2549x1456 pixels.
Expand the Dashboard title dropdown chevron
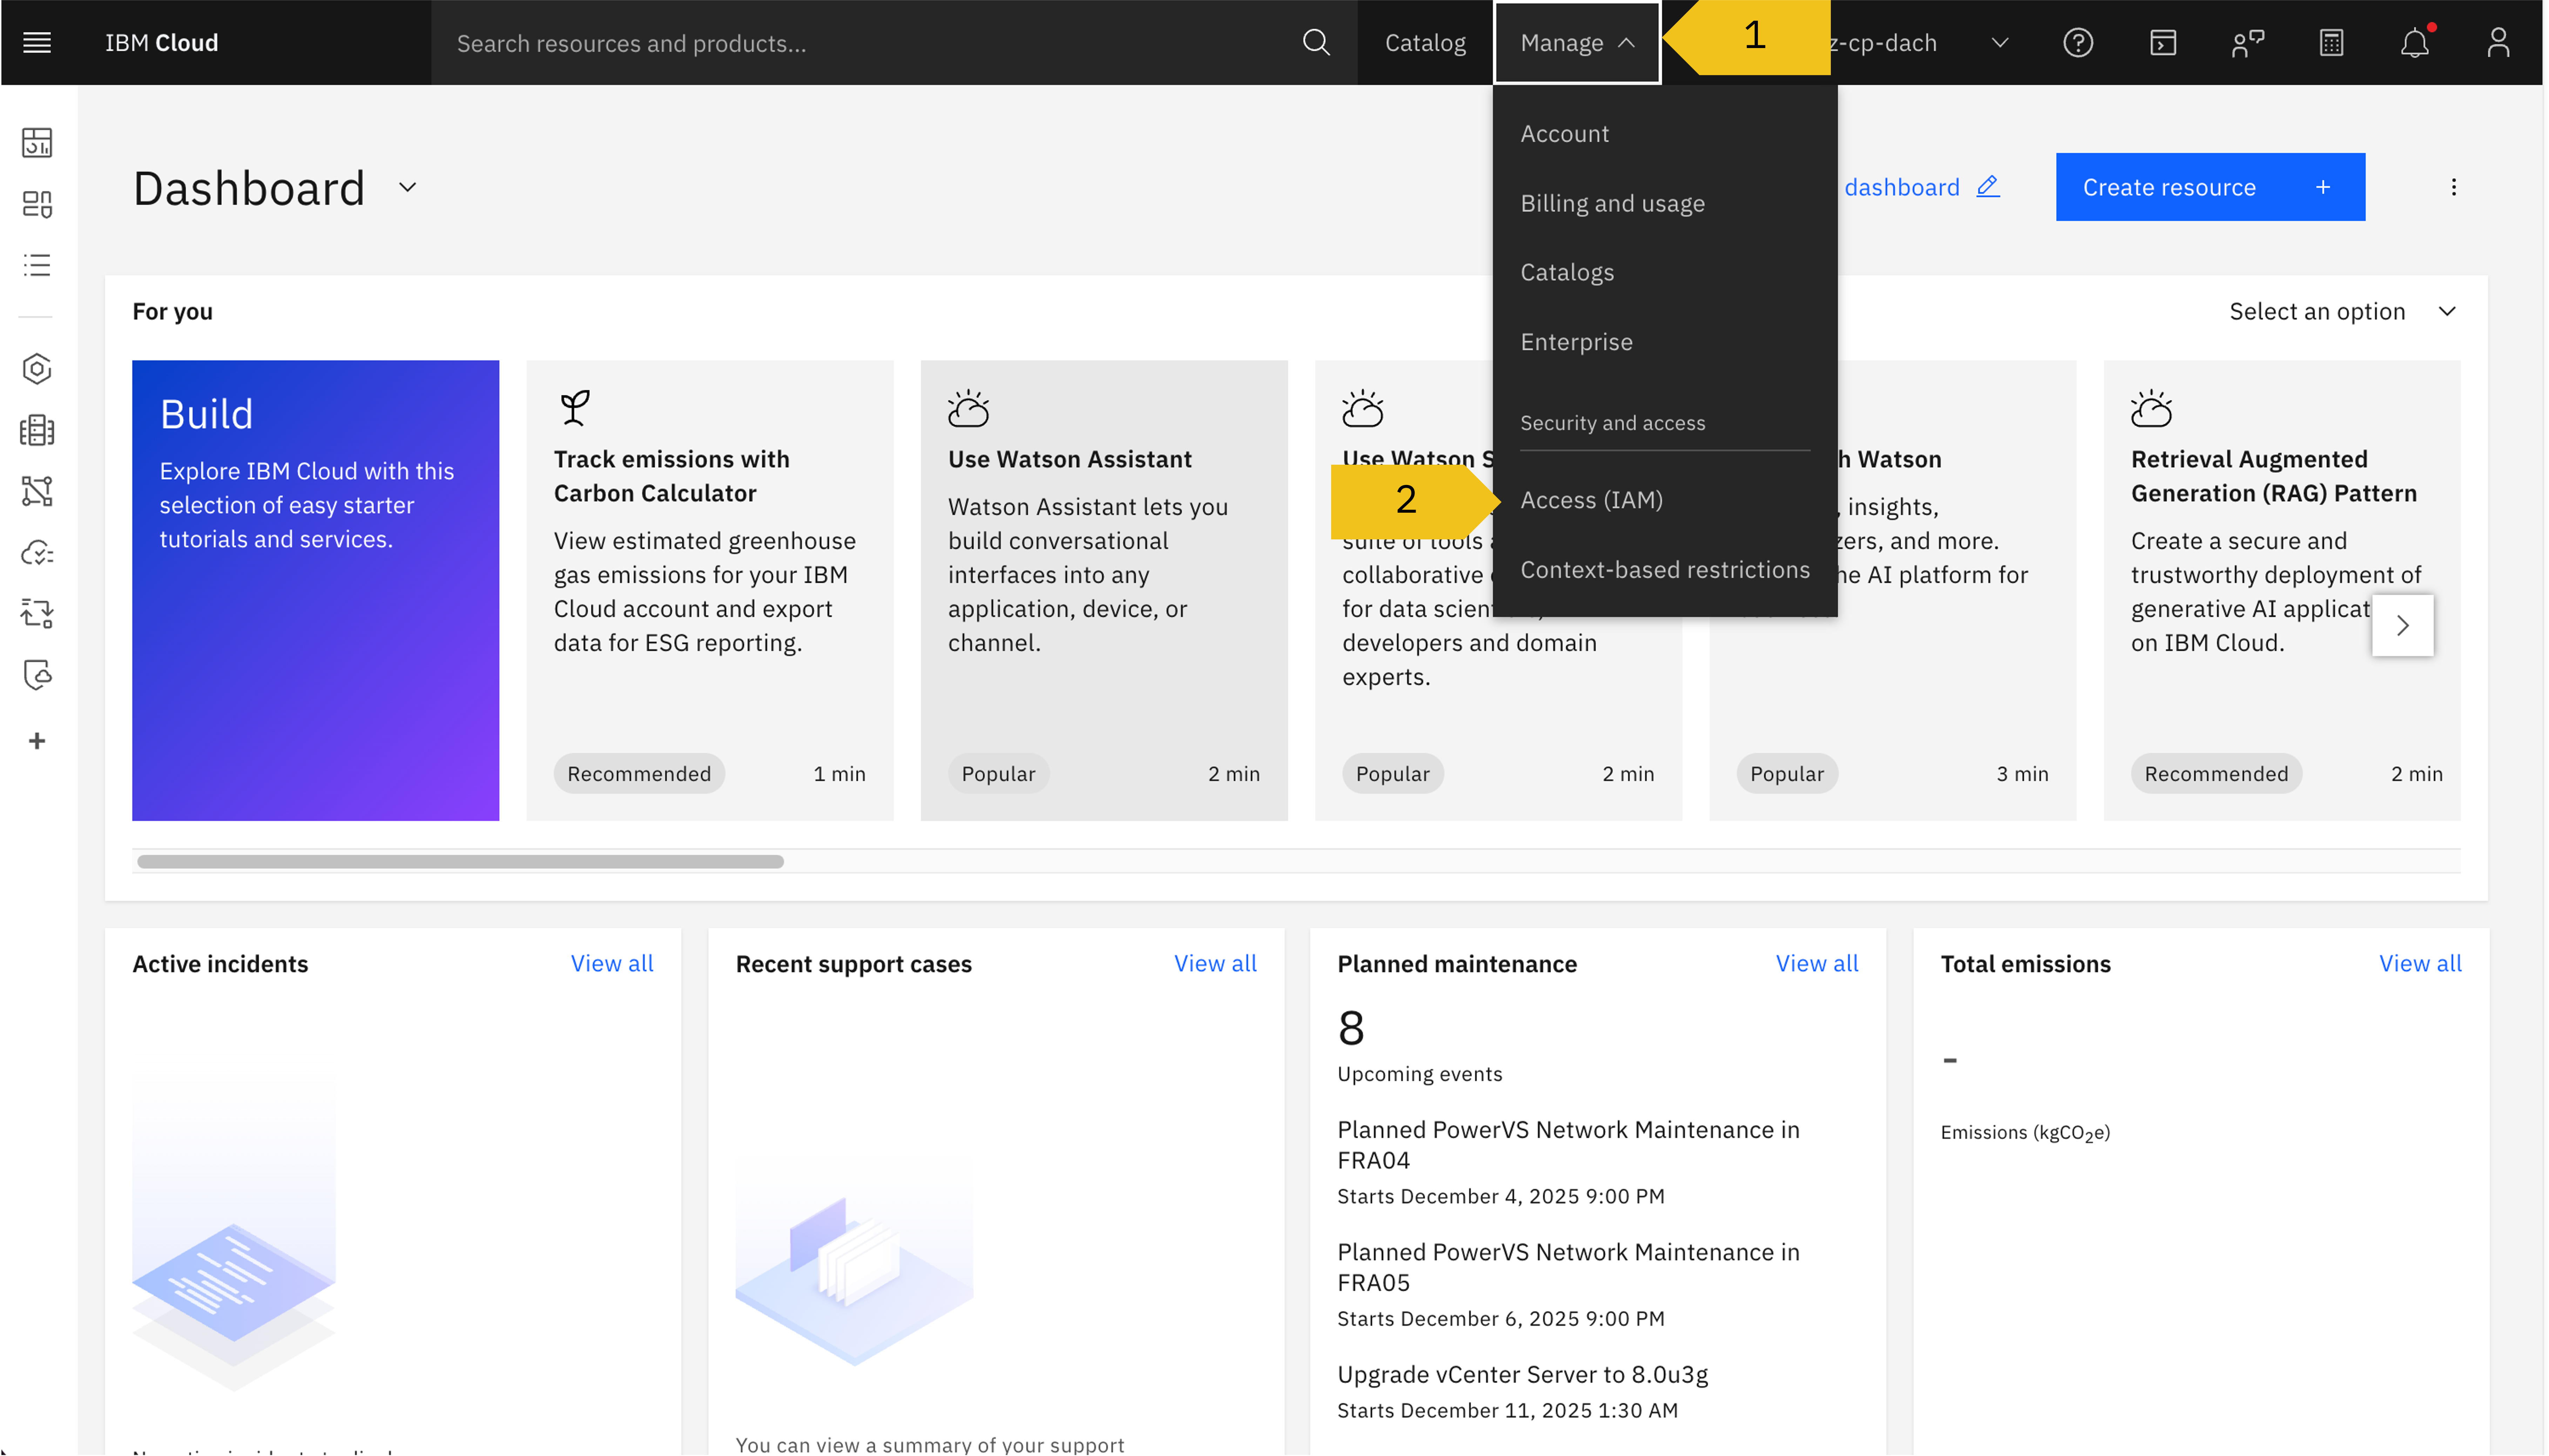coord(407,187)
